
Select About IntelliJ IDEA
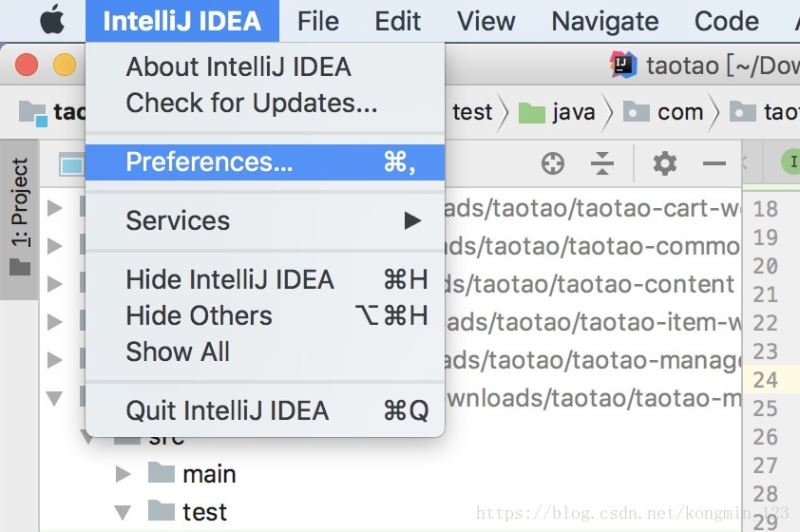click(238, 67)
